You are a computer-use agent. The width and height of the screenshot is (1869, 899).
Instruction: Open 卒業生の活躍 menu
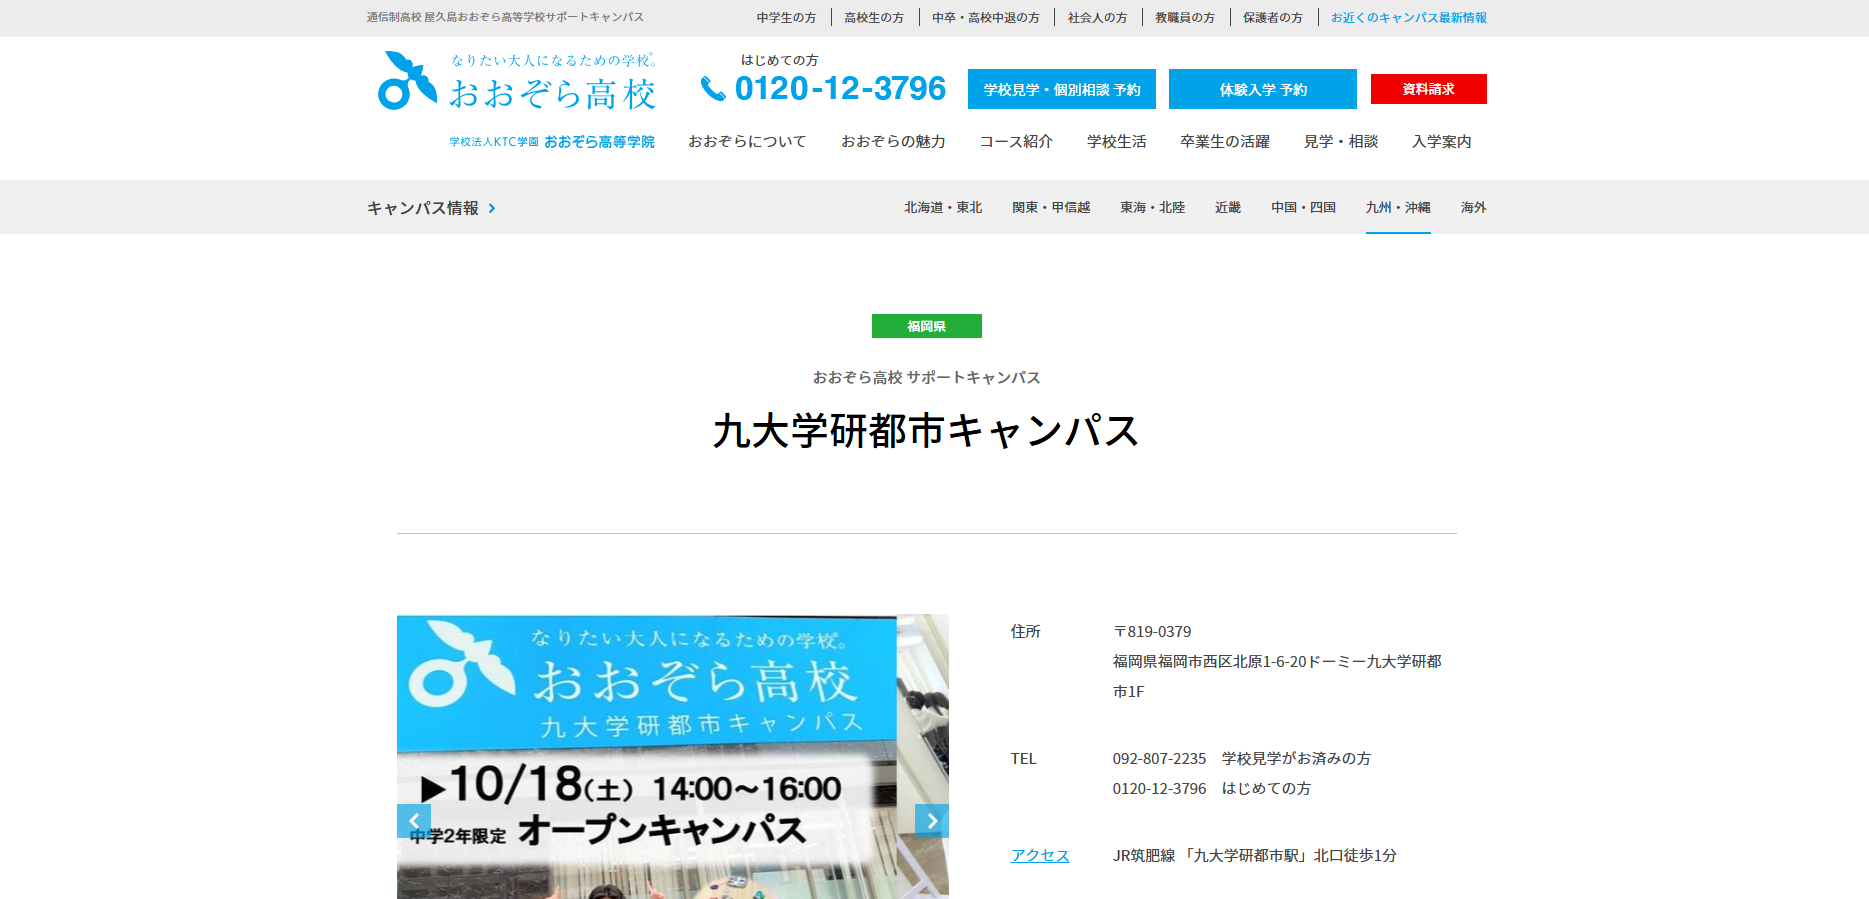tap(1225, 142)
